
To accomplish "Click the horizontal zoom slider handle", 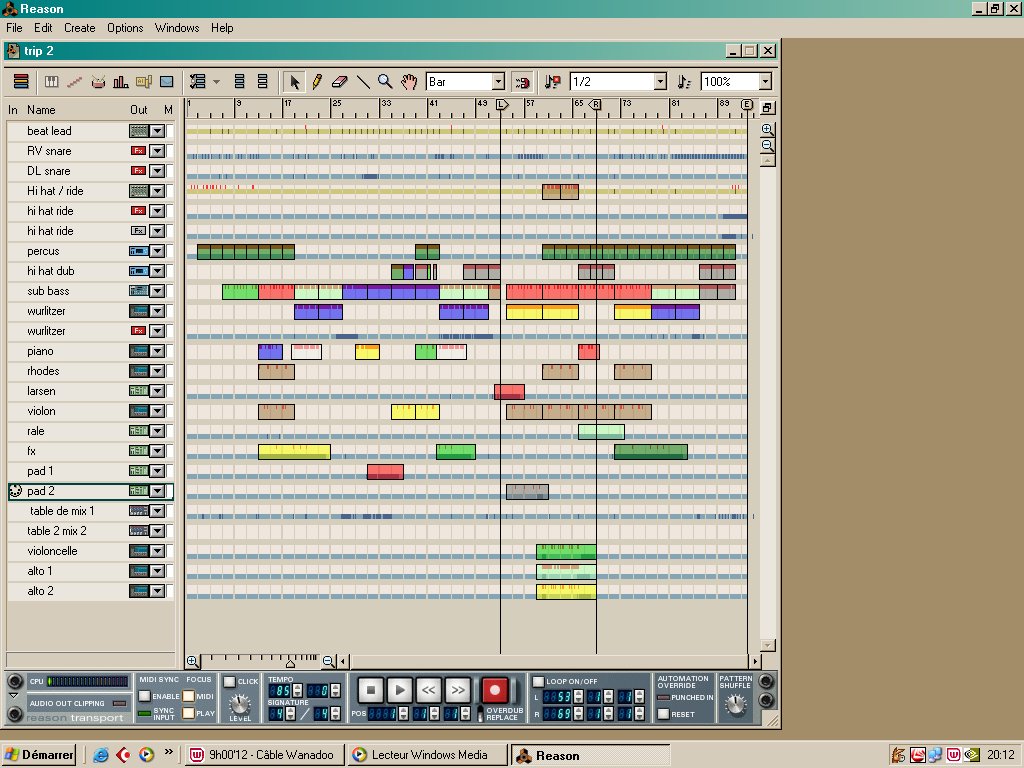I will tap(290, 663).
